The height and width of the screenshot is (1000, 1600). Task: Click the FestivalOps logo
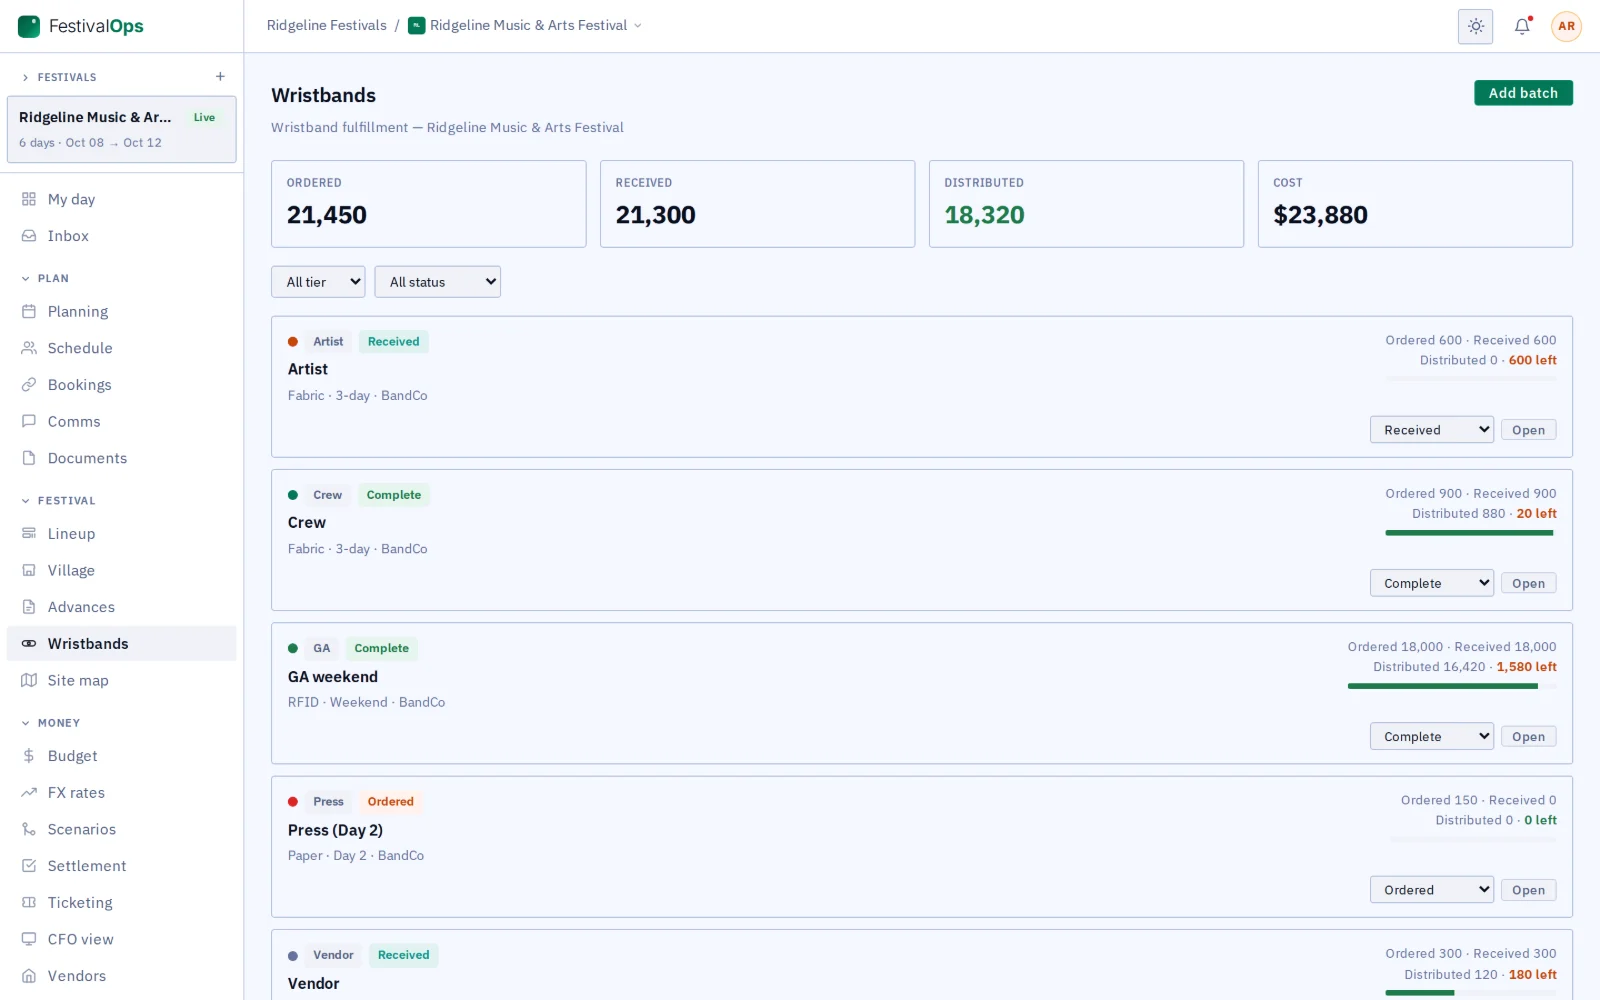(81, 26)
